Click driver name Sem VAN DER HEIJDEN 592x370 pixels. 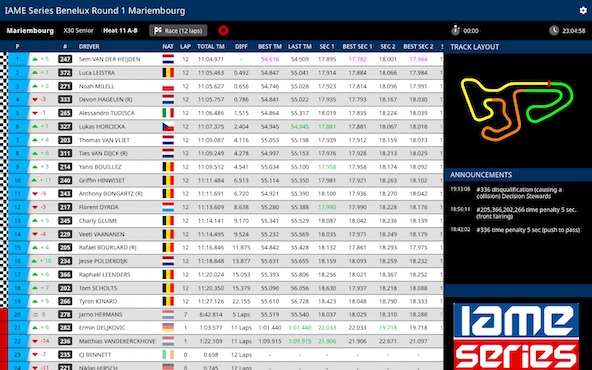[x=109, y=59]
